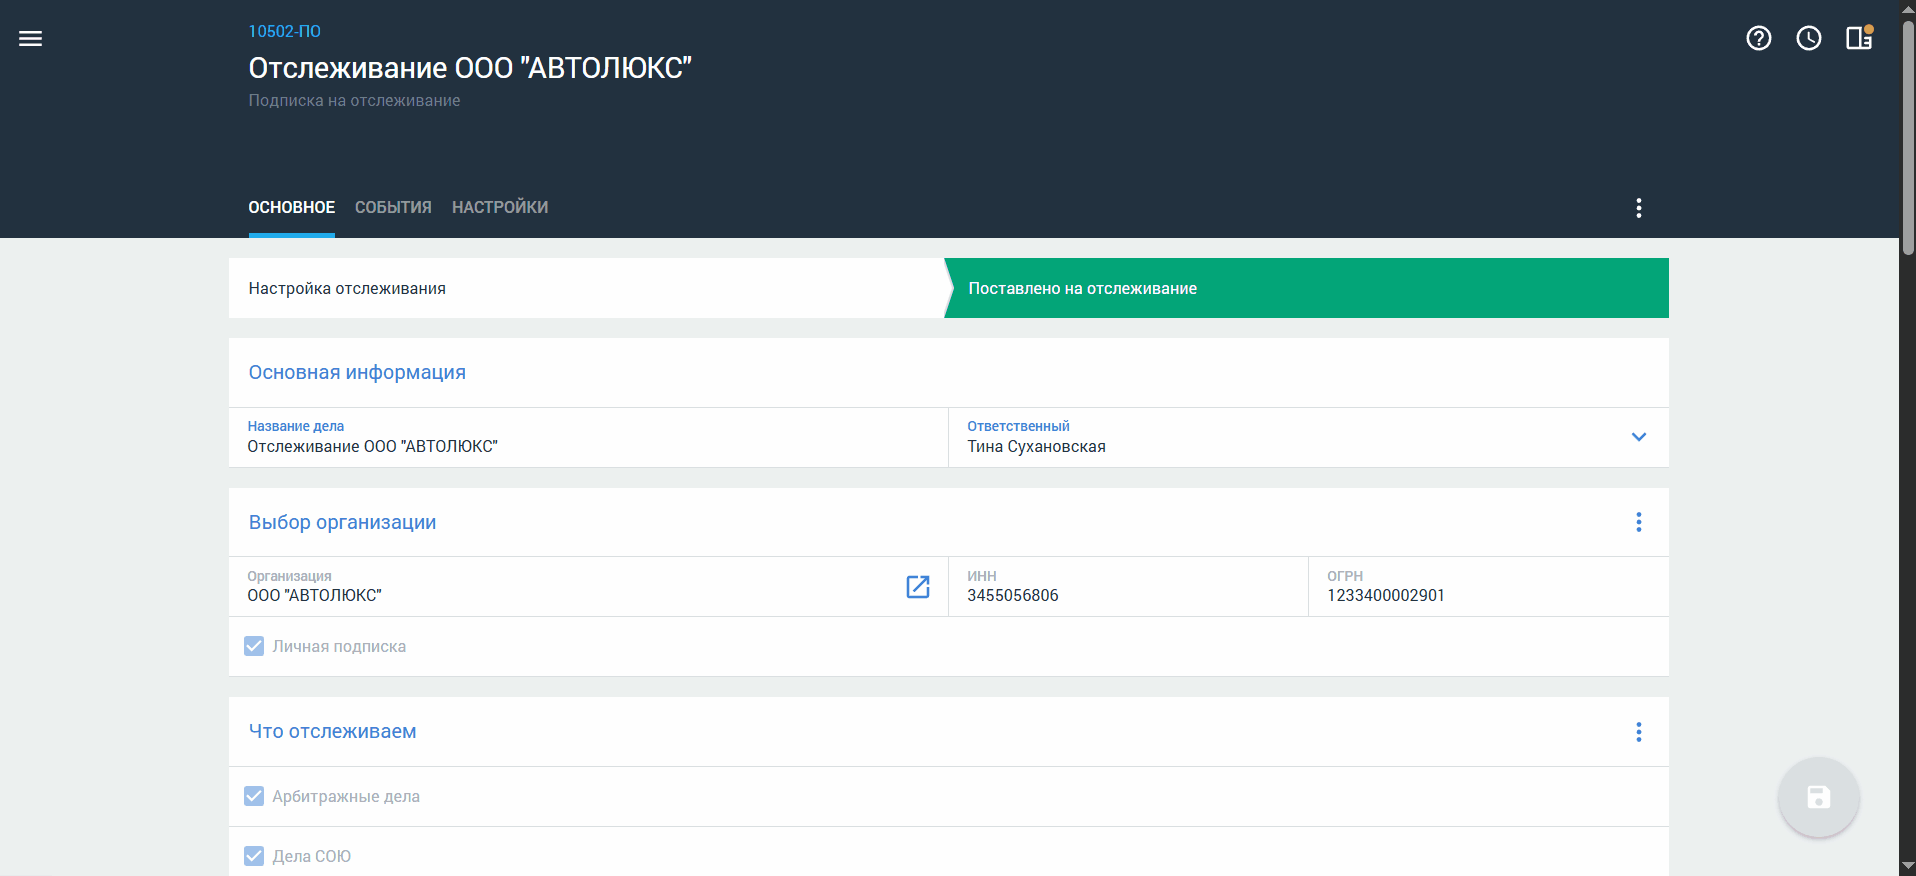Open the help question mark icon
1916x876 pixels.
pos(1759,38)
